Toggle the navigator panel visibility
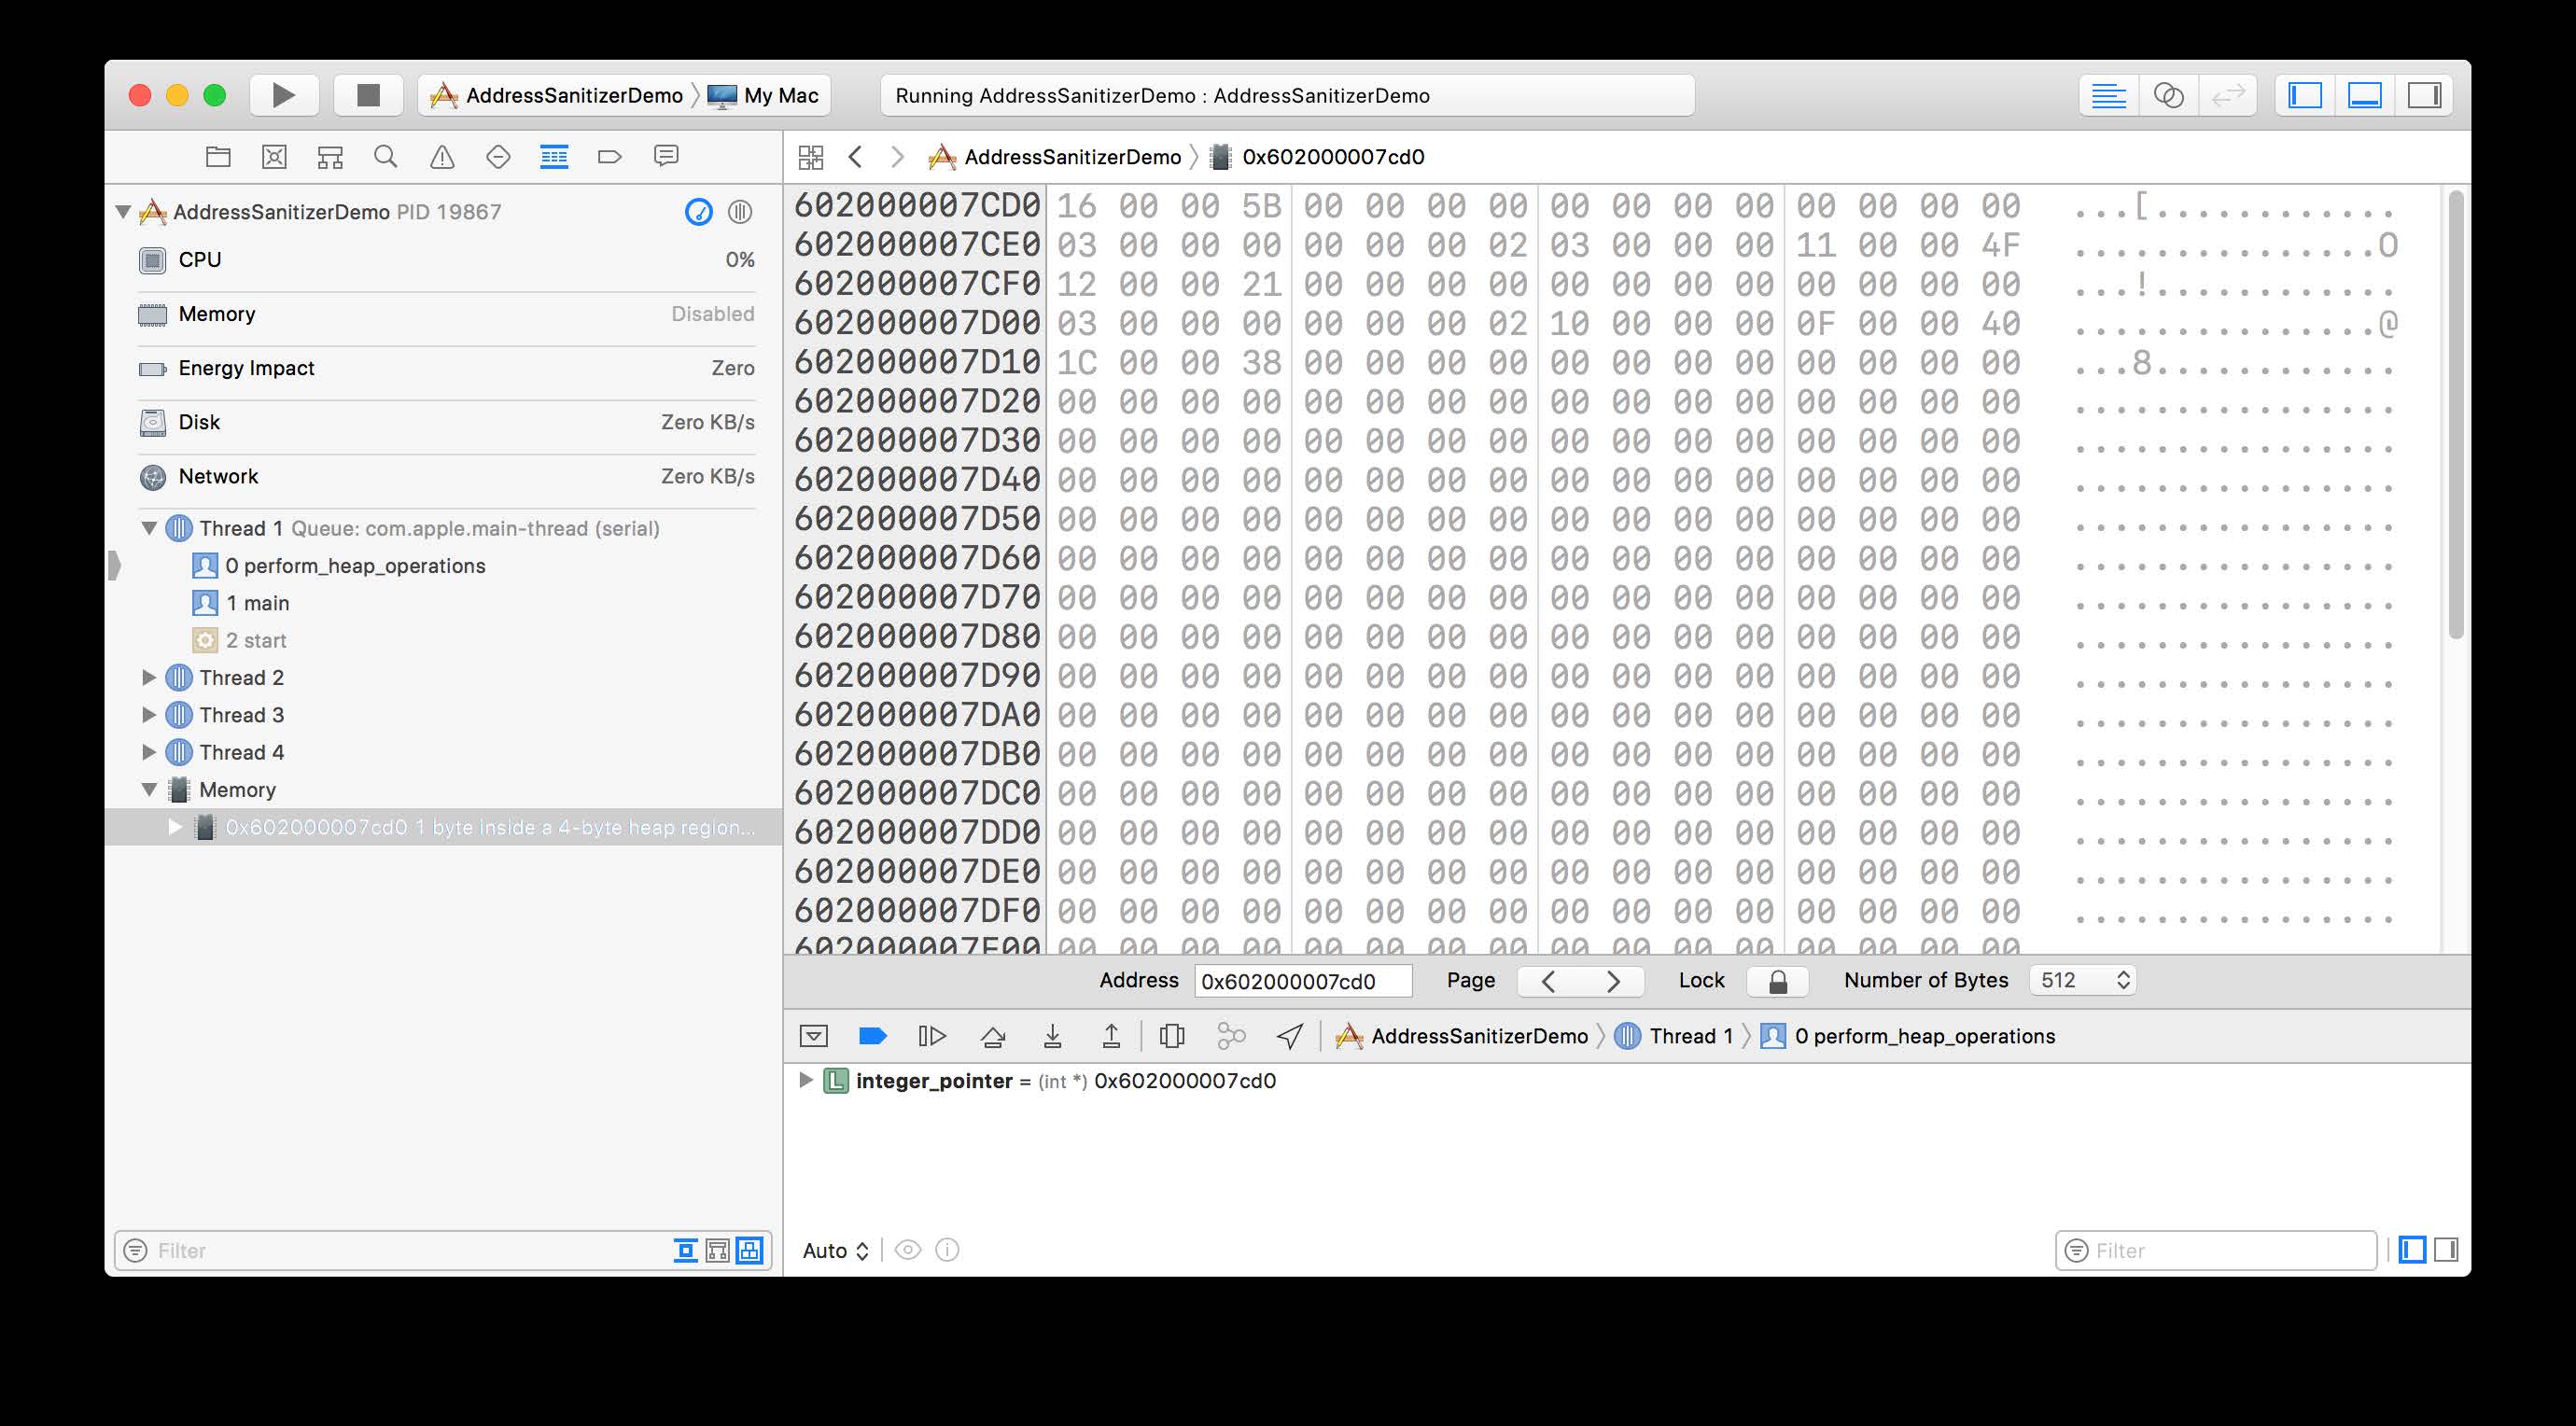The width and height of the screenshot is (2576, 1426). pos(2305,96)
